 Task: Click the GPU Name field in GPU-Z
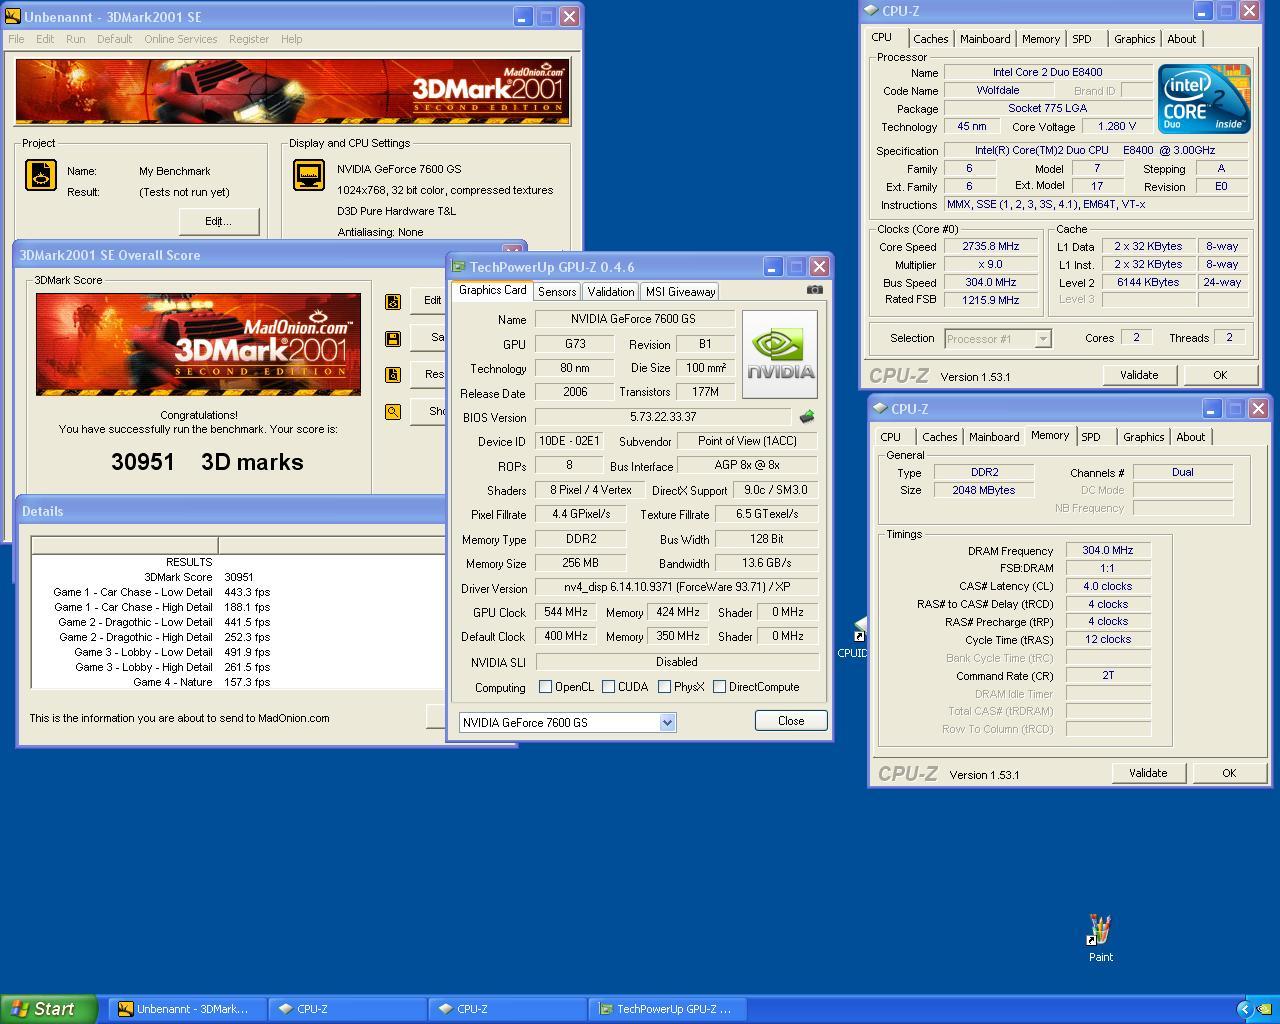[x=634, y=319]
